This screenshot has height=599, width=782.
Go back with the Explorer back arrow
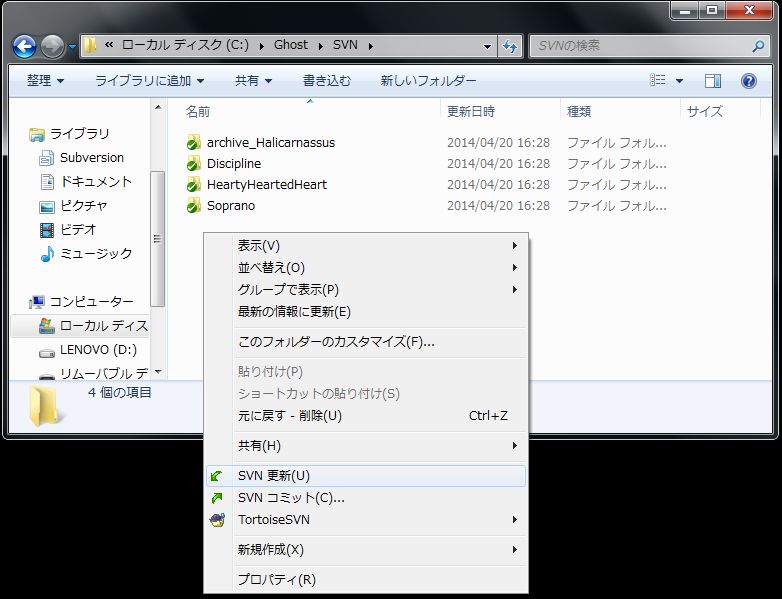(x=24, y=47)
